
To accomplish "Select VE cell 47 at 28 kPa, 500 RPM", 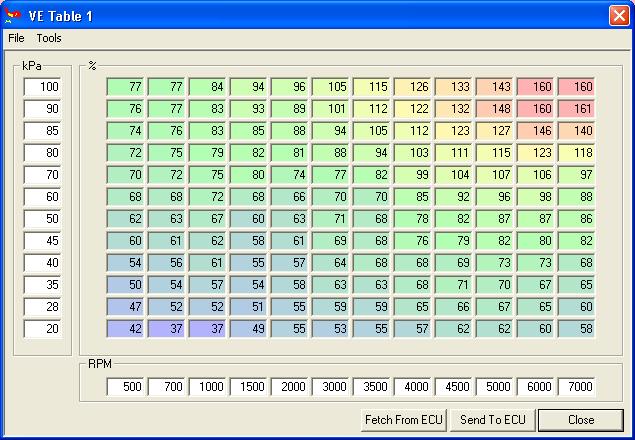I will (125, 307).
